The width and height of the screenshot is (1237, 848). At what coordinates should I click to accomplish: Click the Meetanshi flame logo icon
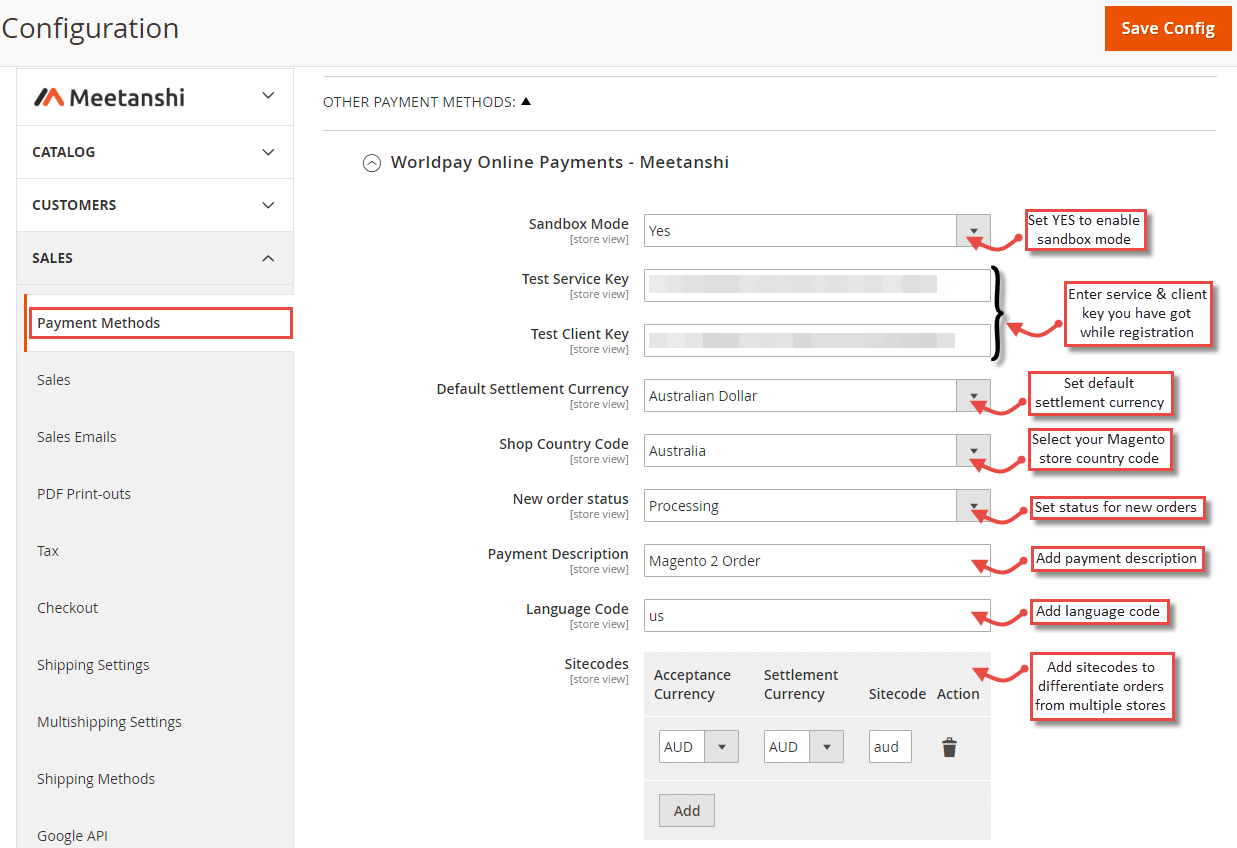[47, 96]
